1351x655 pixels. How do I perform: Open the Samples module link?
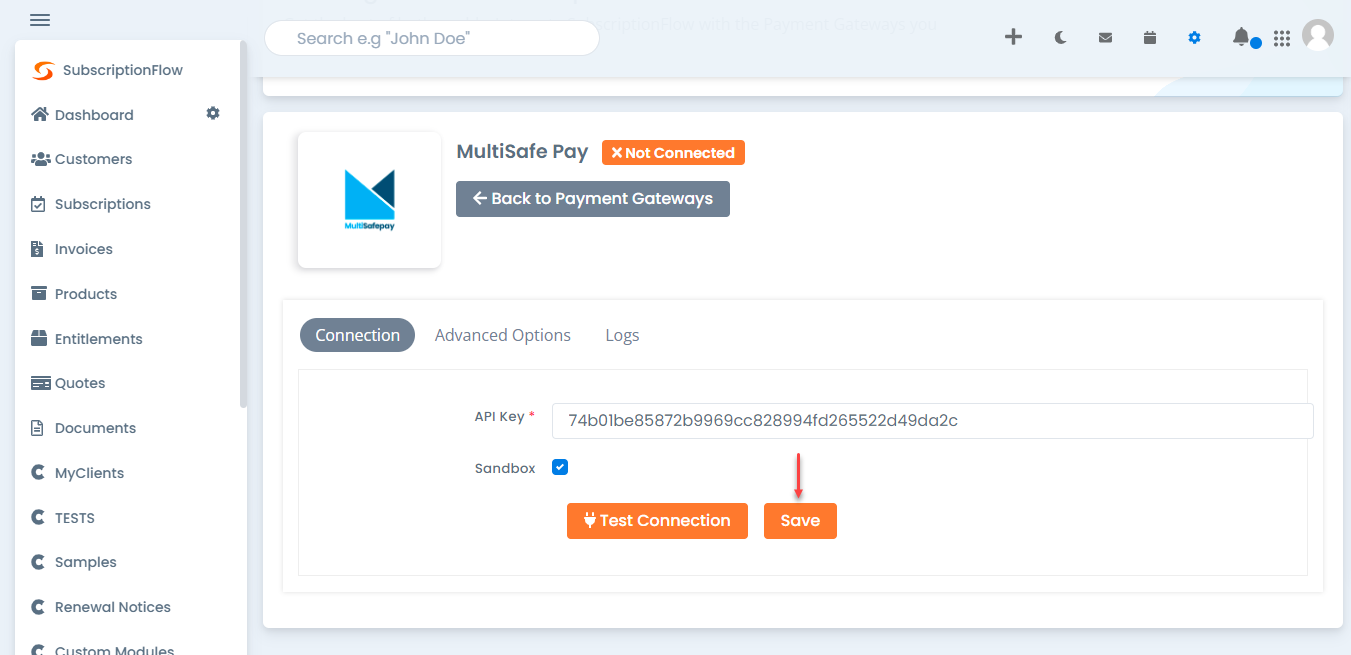(x=86, y=562)
